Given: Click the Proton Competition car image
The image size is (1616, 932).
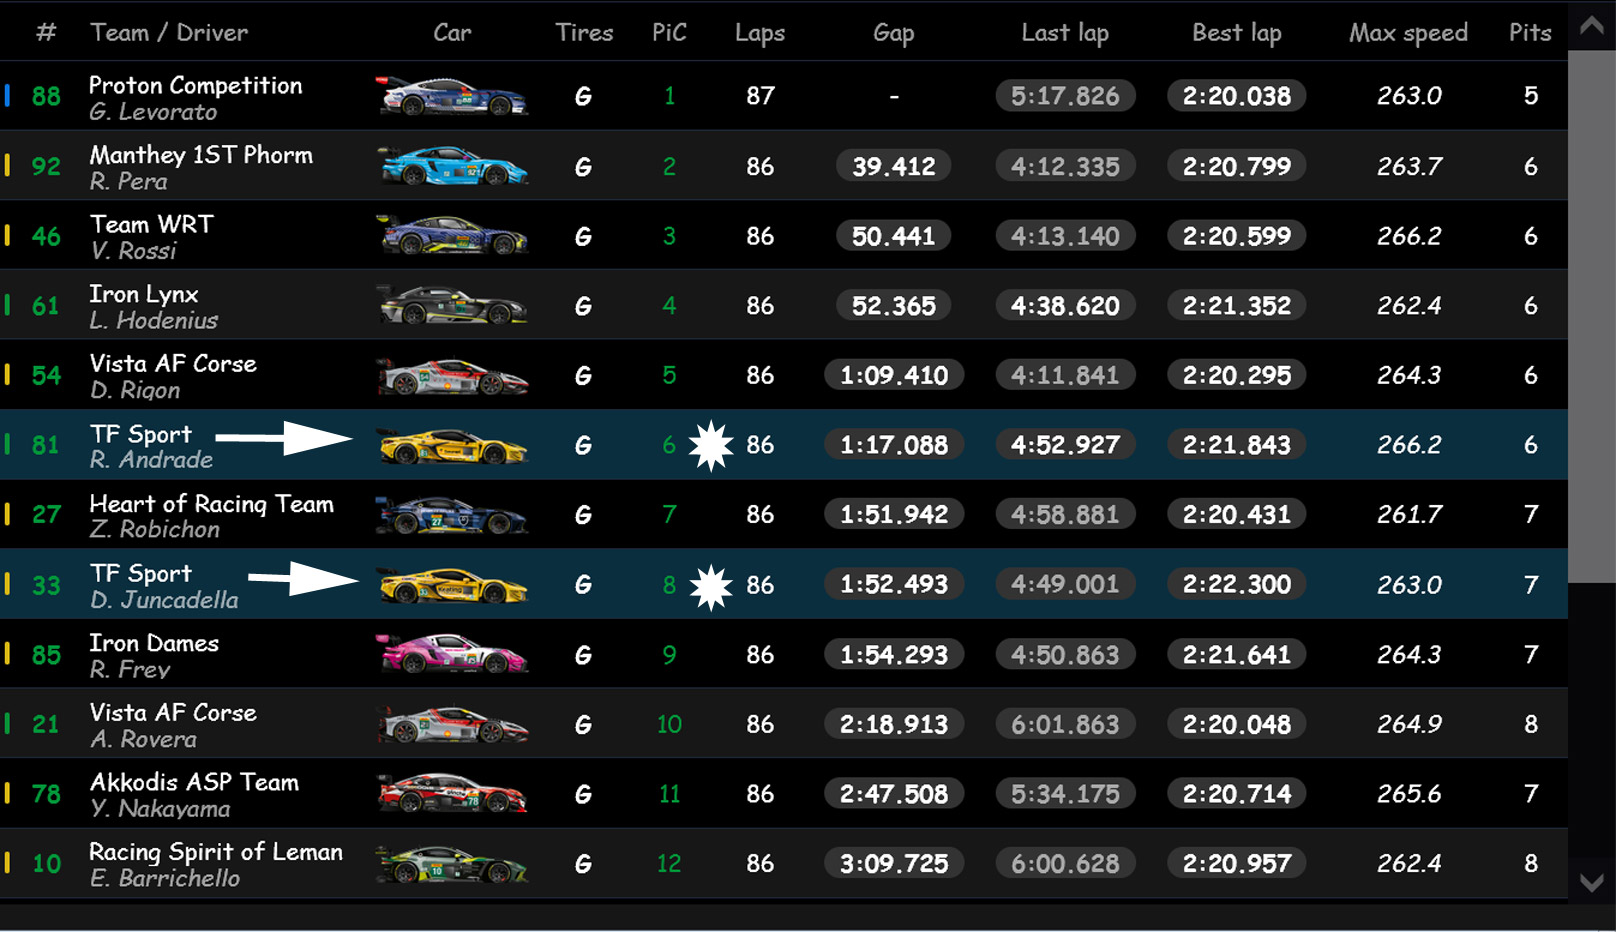Looking at the screenshot, I should tap(452, 97).
